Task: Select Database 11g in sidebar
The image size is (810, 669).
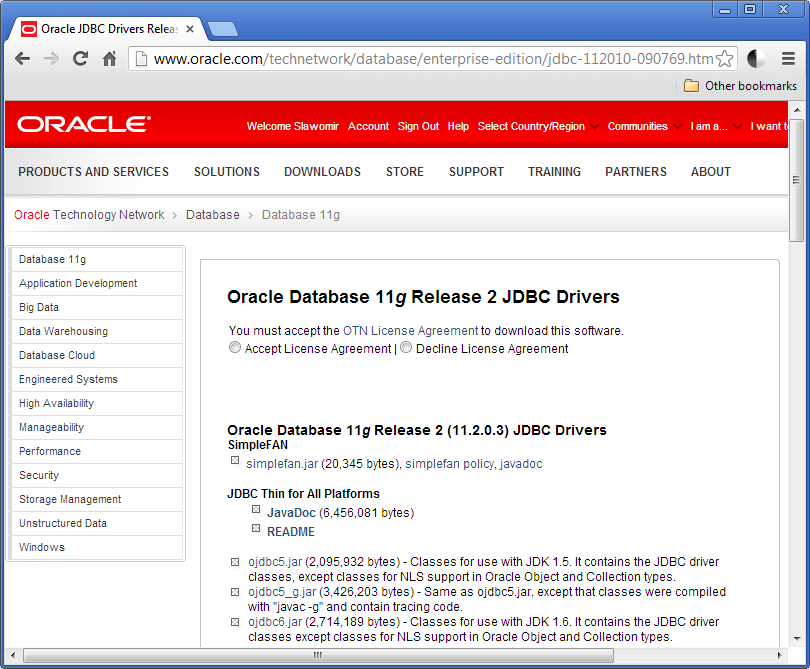Action: (x=97, y=259)
